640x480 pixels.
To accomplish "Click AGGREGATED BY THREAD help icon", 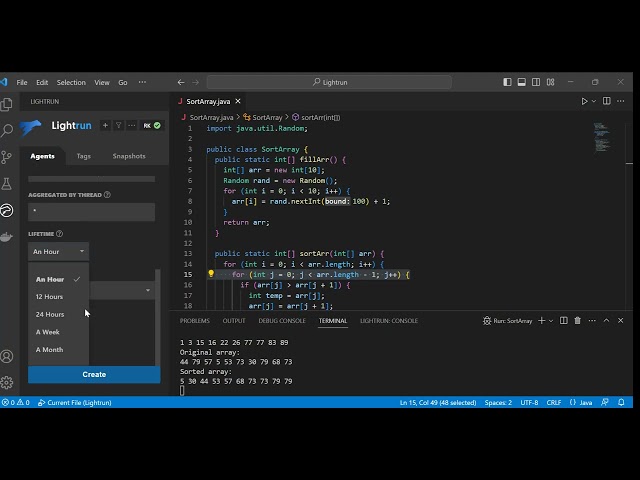I will click(107, 195).
